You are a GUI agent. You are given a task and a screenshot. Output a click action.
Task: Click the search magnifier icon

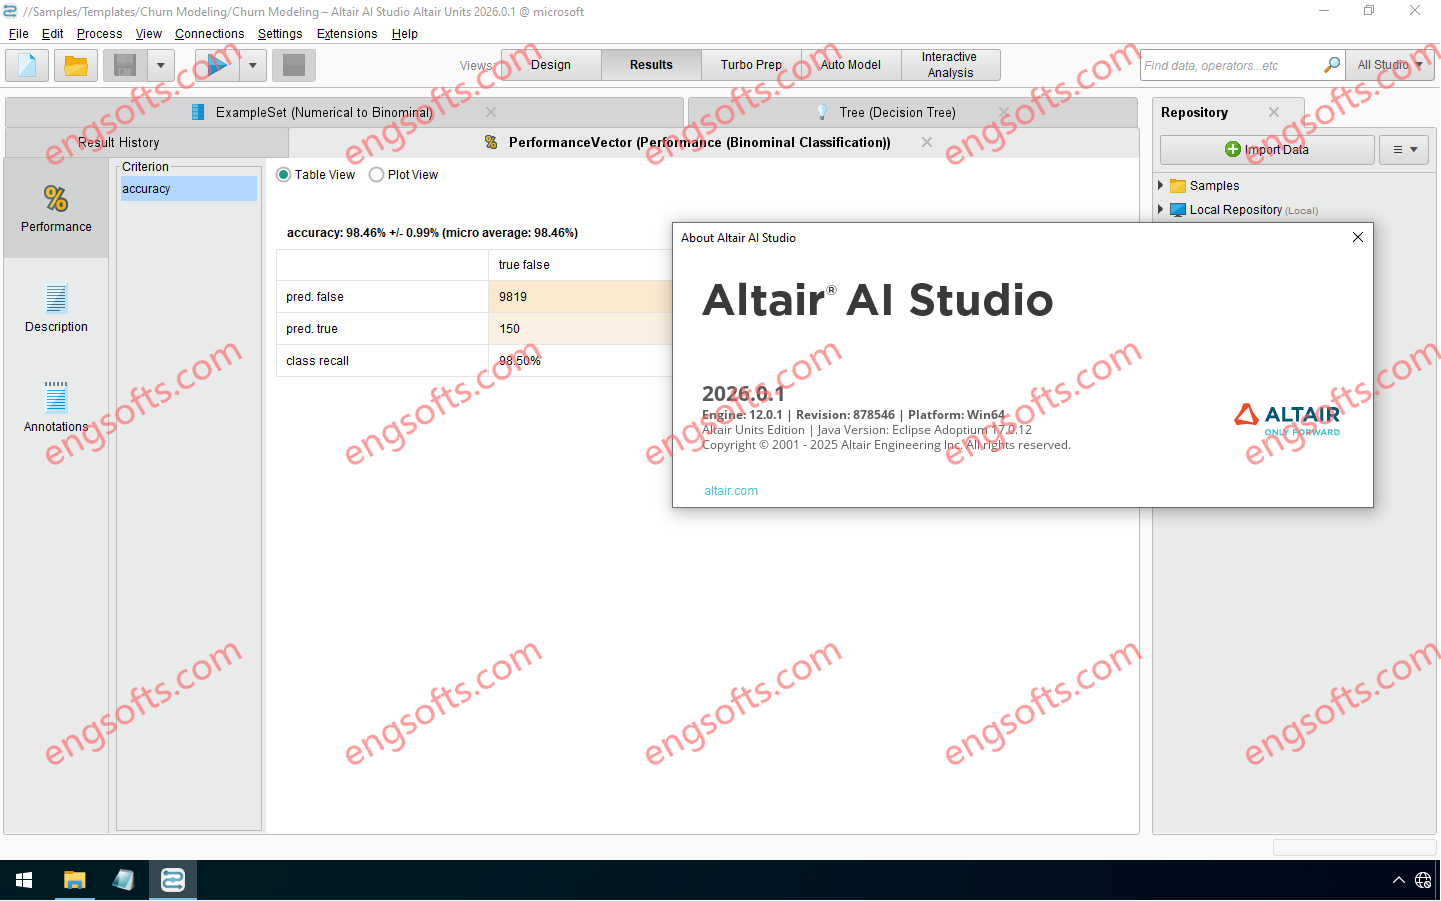tap(1331, 65)
